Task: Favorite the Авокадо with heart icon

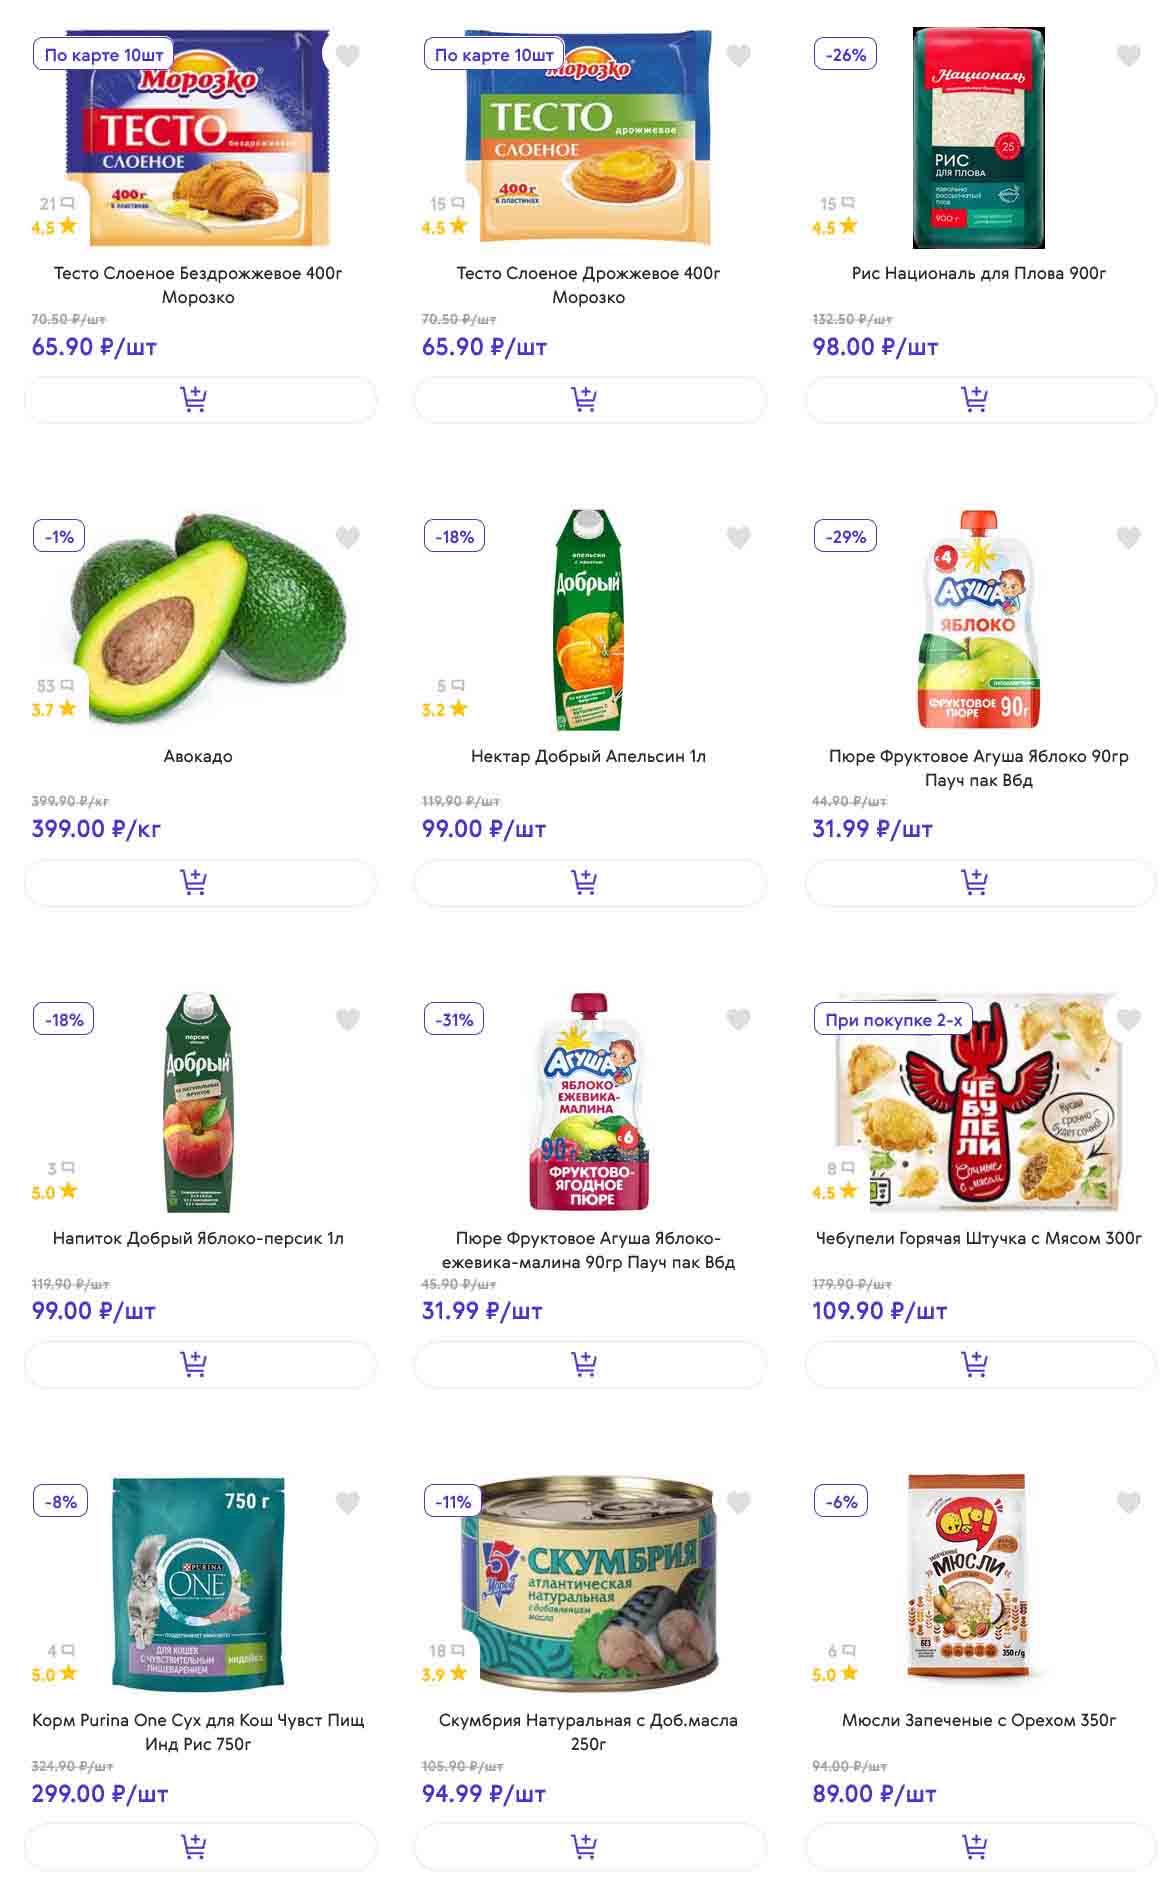Action: coord(347,538)
